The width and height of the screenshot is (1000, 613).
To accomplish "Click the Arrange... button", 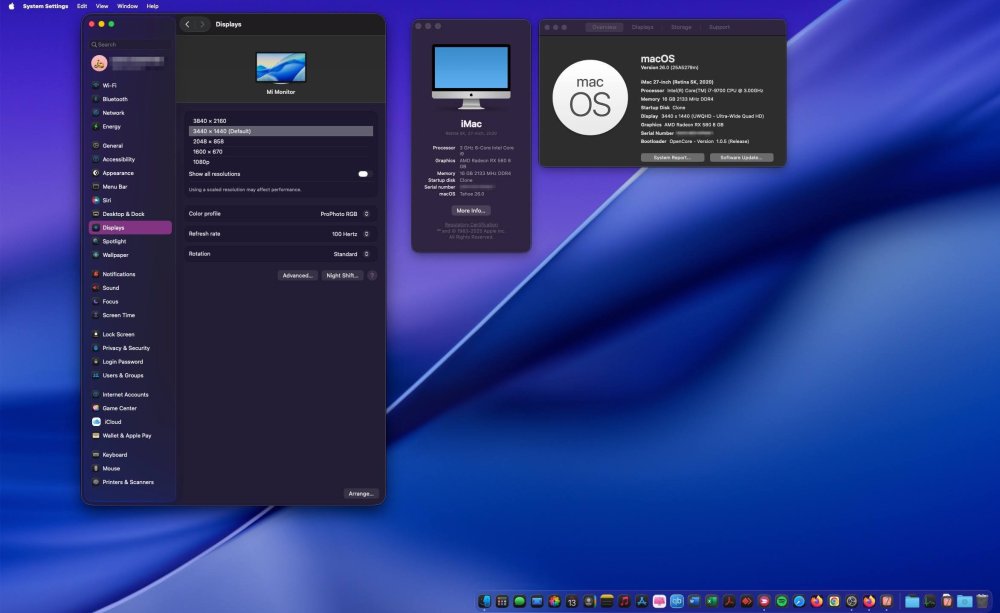I will point(361,494).
